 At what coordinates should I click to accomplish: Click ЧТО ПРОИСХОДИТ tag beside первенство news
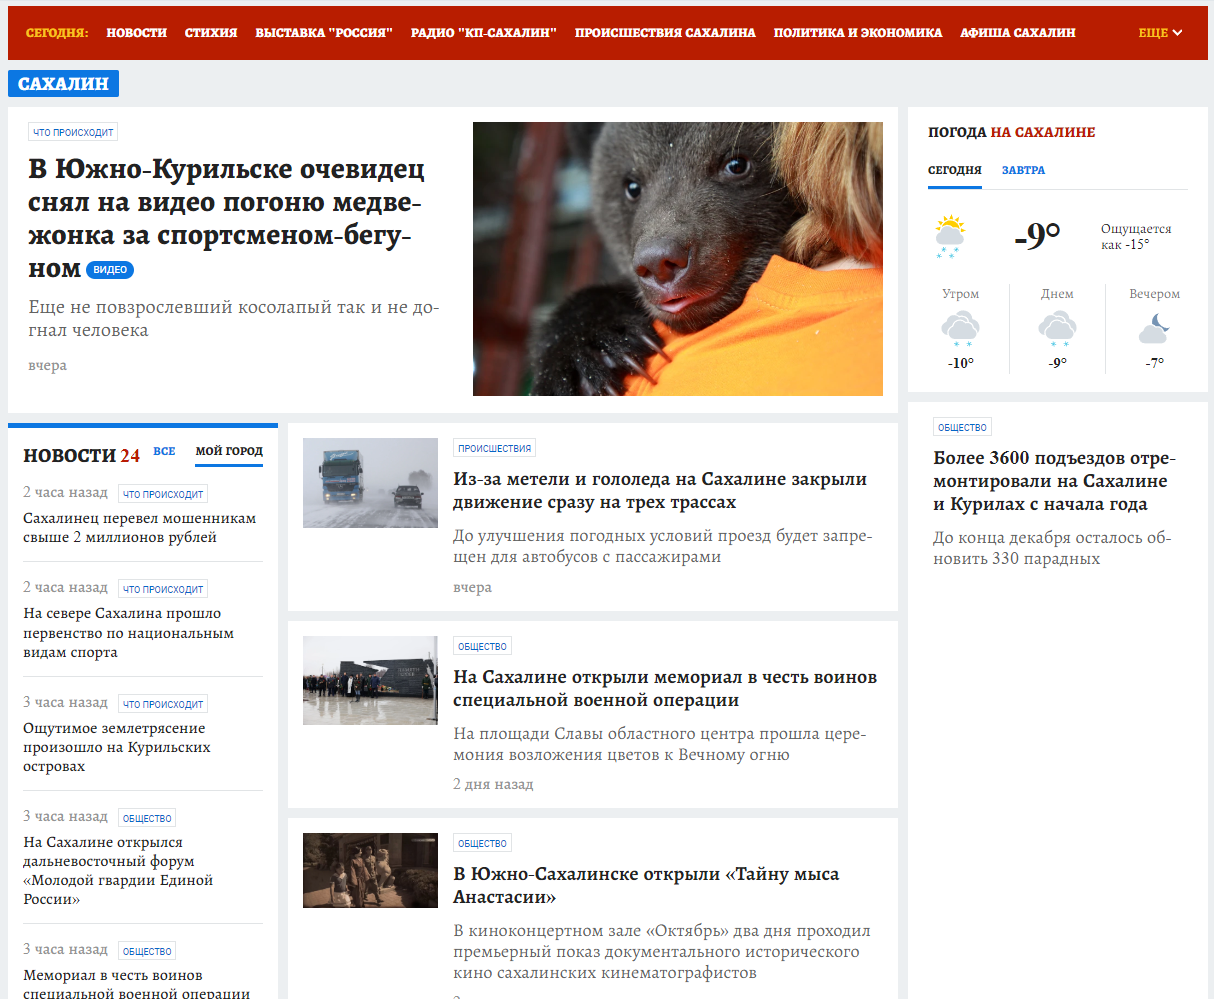[163, 589]
